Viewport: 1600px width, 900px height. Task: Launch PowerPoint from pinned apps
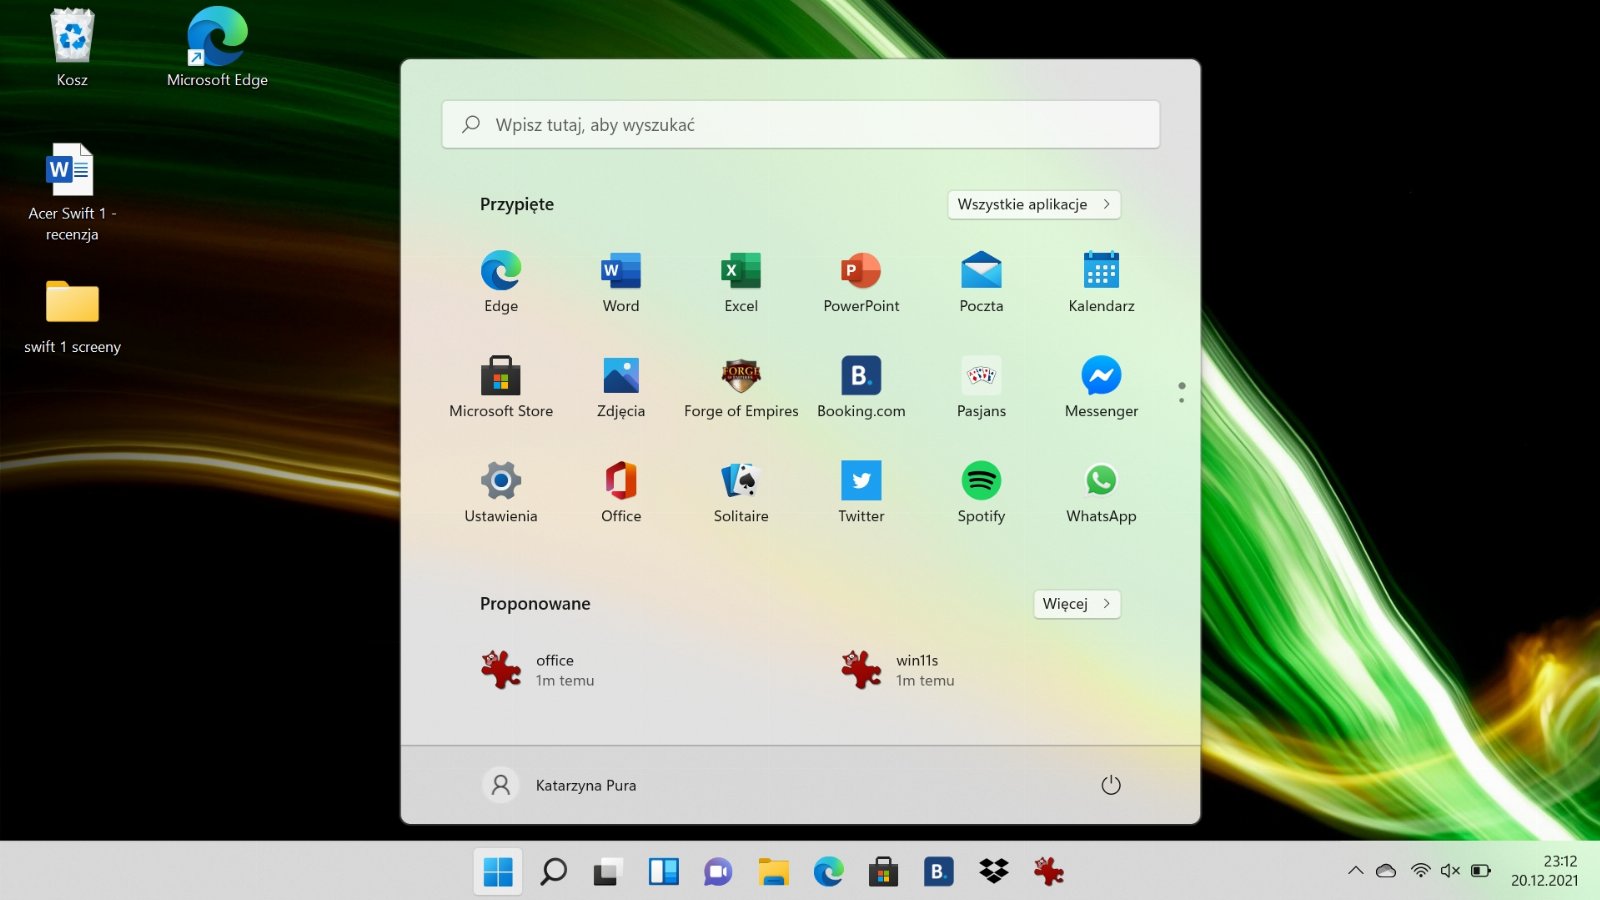pos(861,282)
